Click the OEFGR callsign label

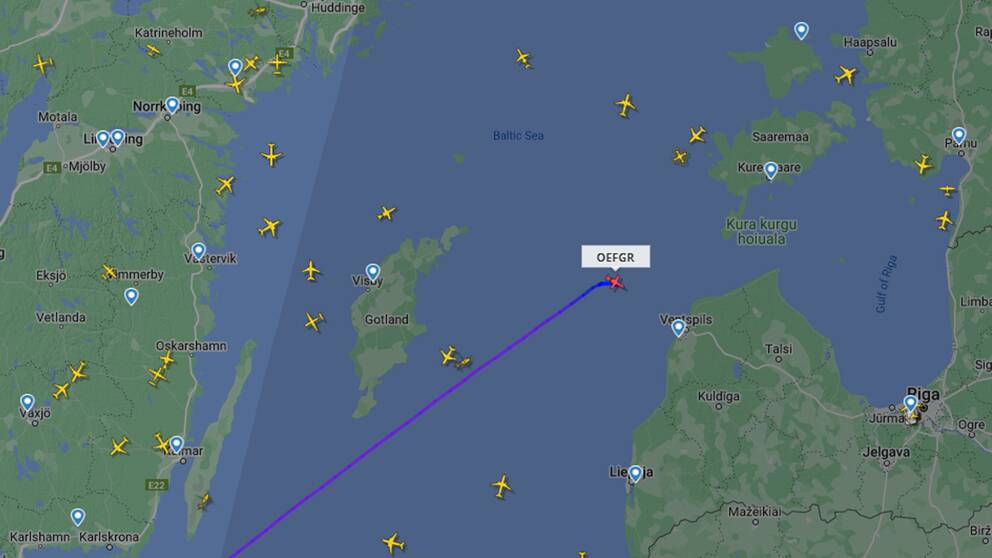click(616, 257)
